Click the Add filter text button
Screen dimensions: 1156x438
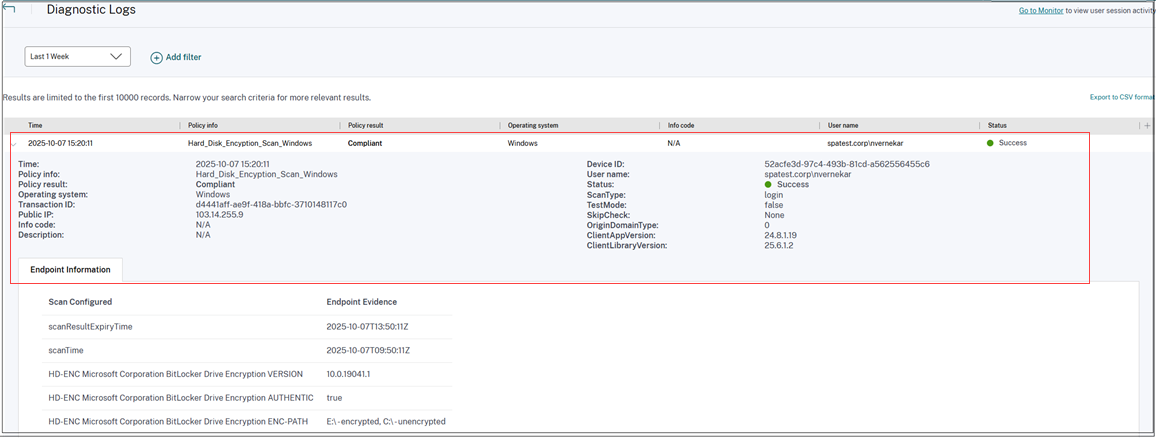(x=183, y=58)
